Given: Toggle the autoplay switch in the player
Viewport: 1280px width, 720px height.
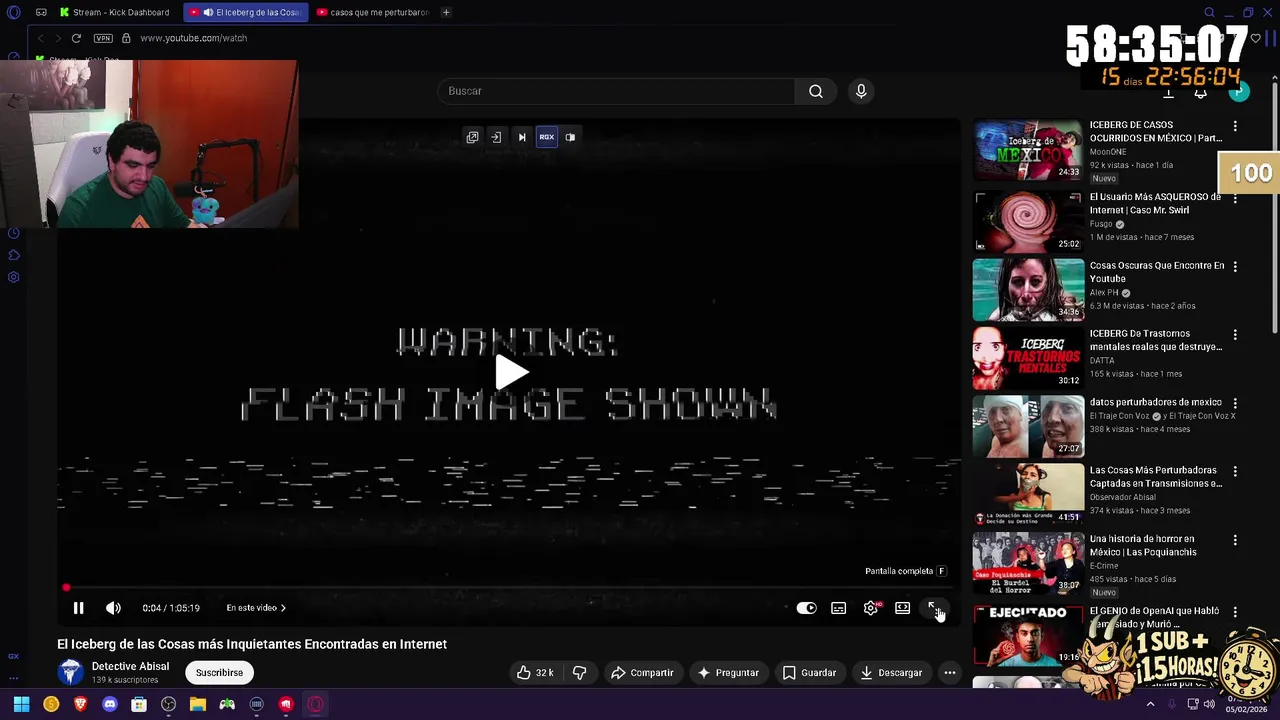Looking at the screenshot, I should pyautogui.click(x=806, y=608).
